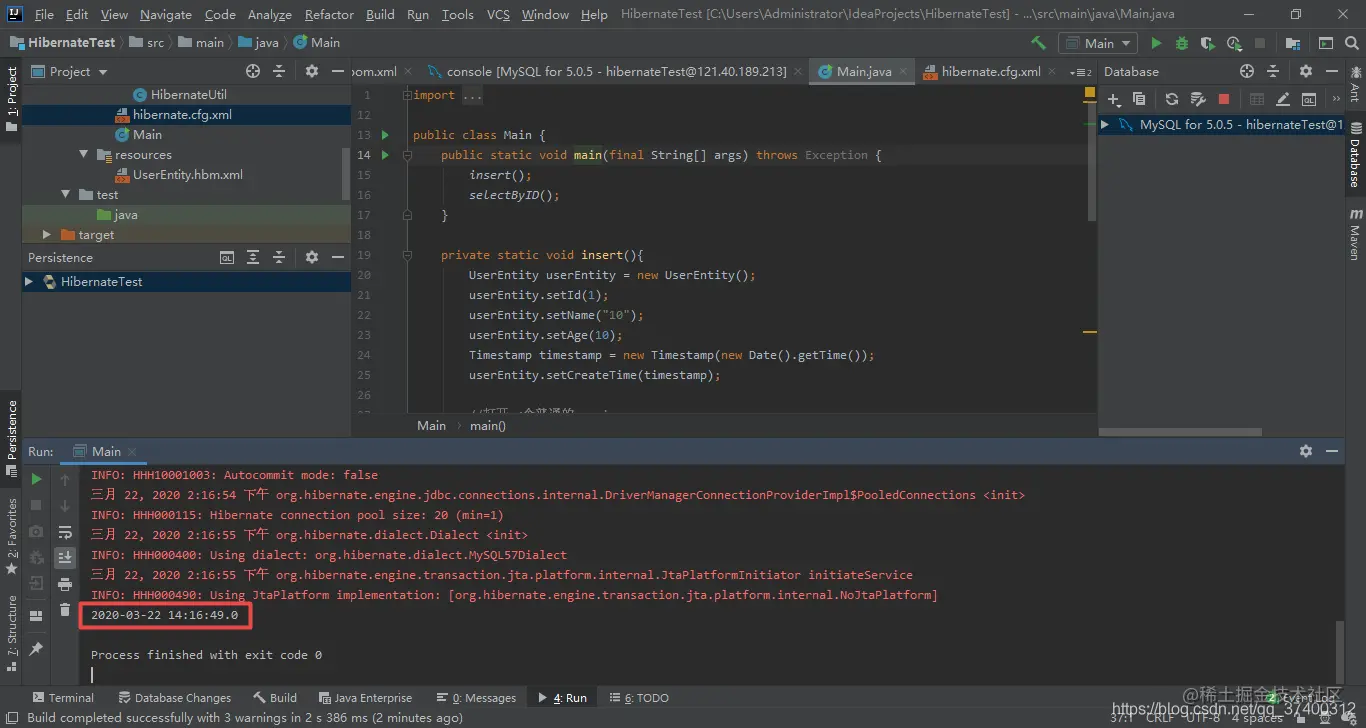1366x728 pixels.
Task: Click the red Disconnect square in Database panel
Action: coord(1224,99)
